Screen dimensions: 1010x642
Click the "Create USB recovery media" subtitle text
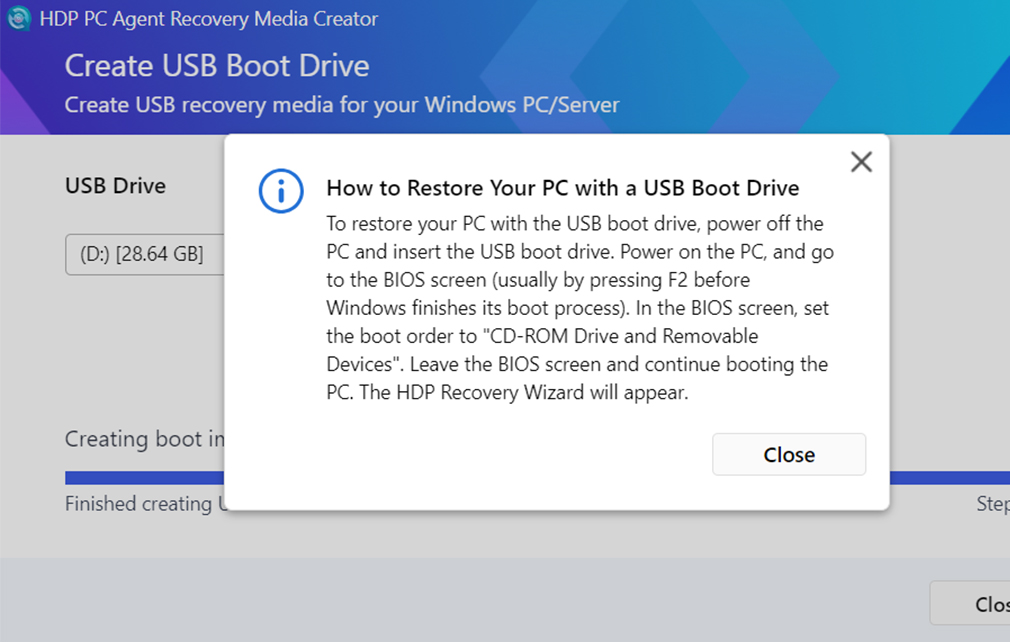click(x=342, y=105)
